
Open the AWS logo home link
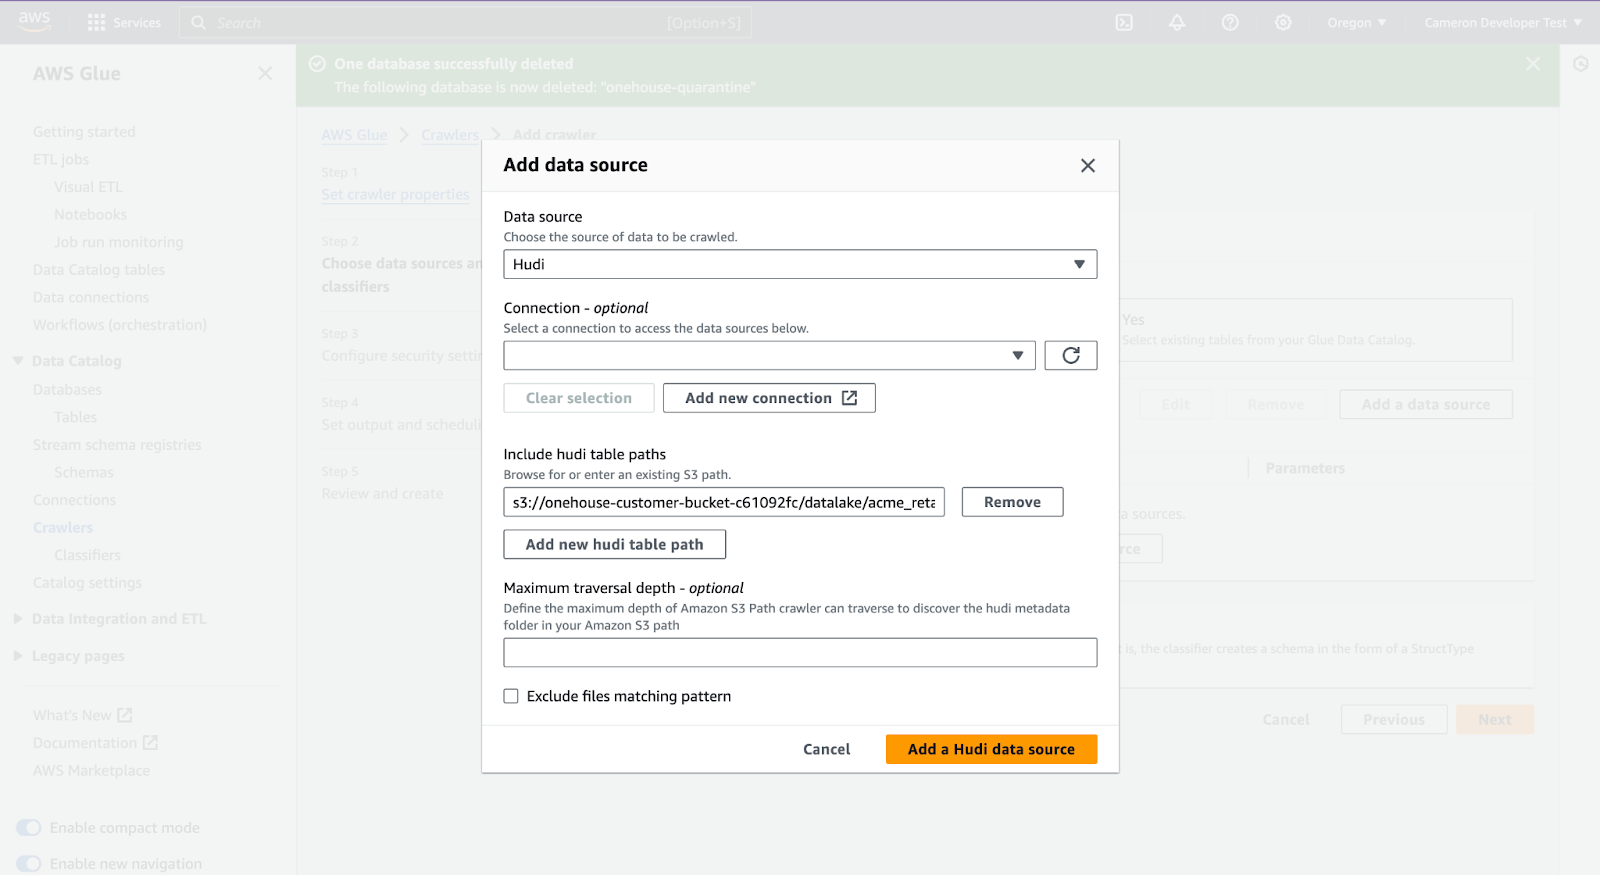34,22
